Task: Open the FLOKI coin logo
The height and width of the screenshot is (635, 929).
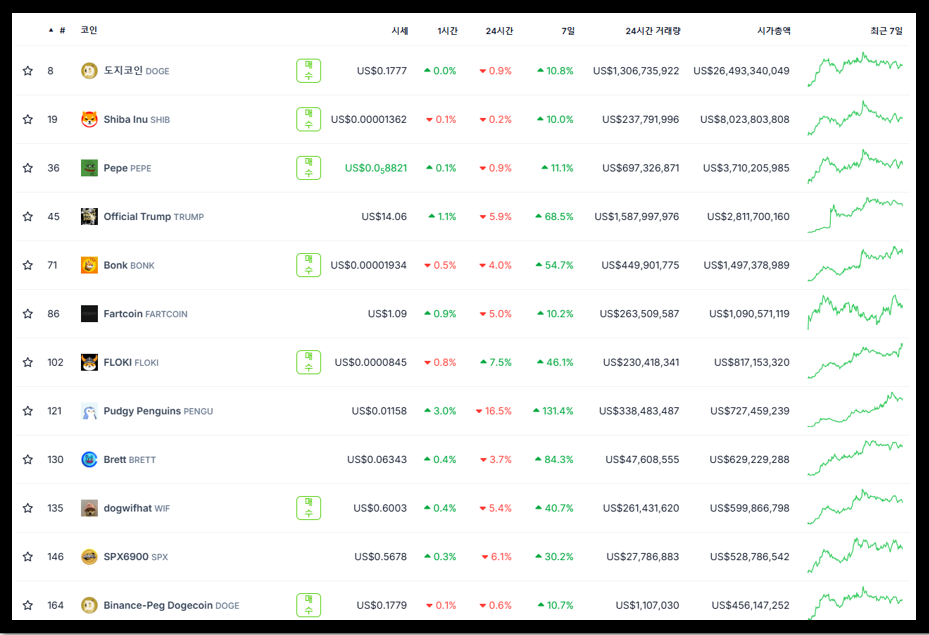Action: click(x=89, y=363)
